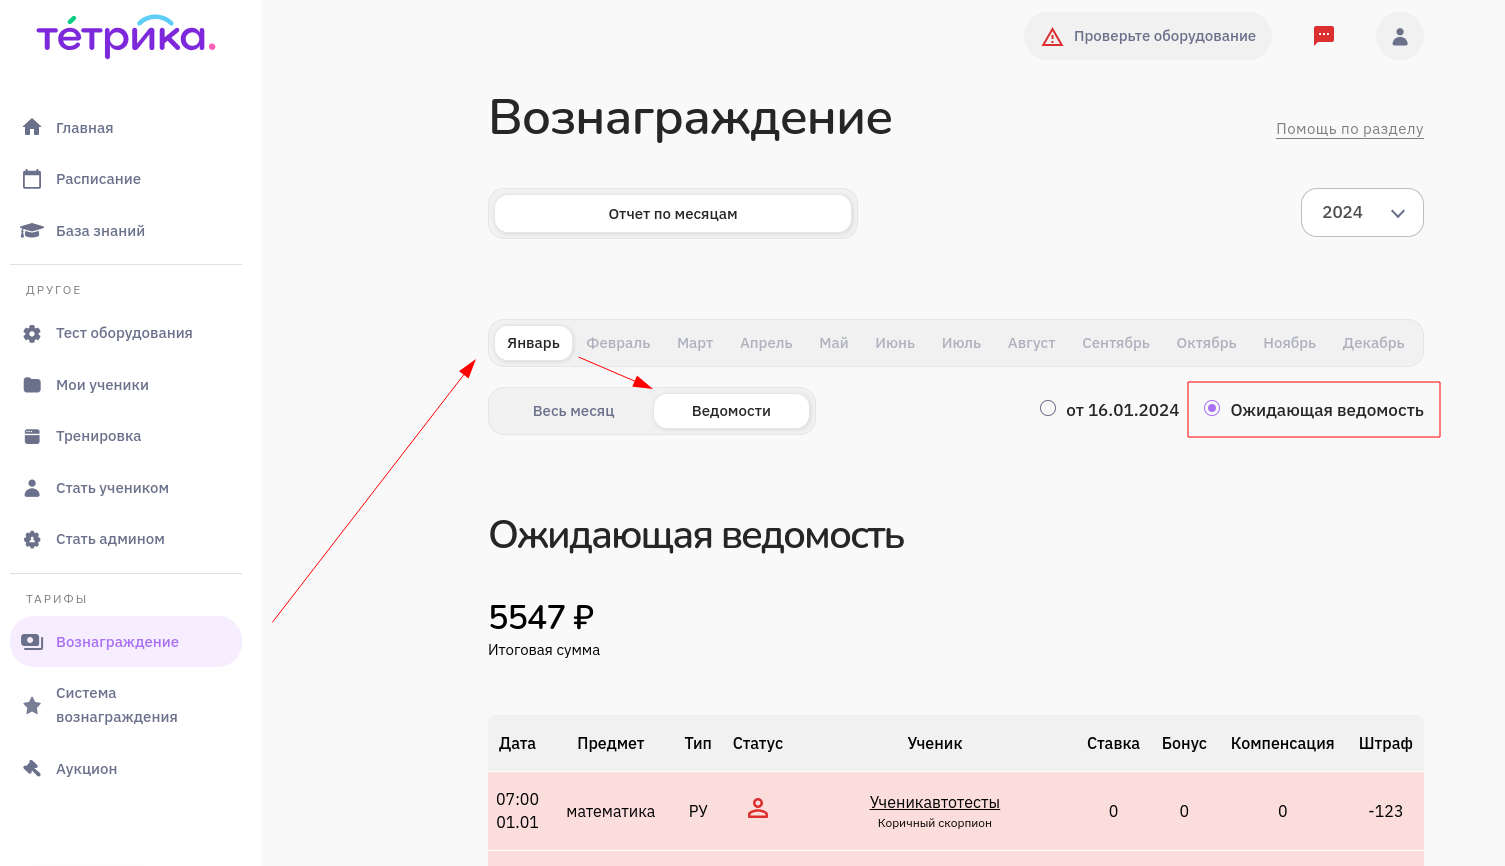Click the 'Ученик' column header
Screen dimensions: 1505x866
pos(935,743)
